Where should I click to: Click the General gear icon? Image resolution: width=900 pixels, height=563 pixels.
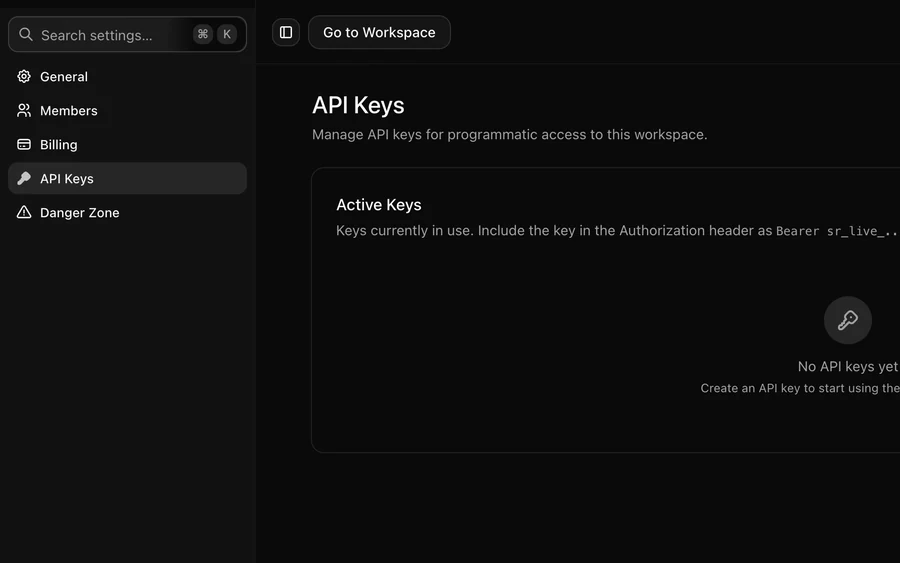pos(24,76)
